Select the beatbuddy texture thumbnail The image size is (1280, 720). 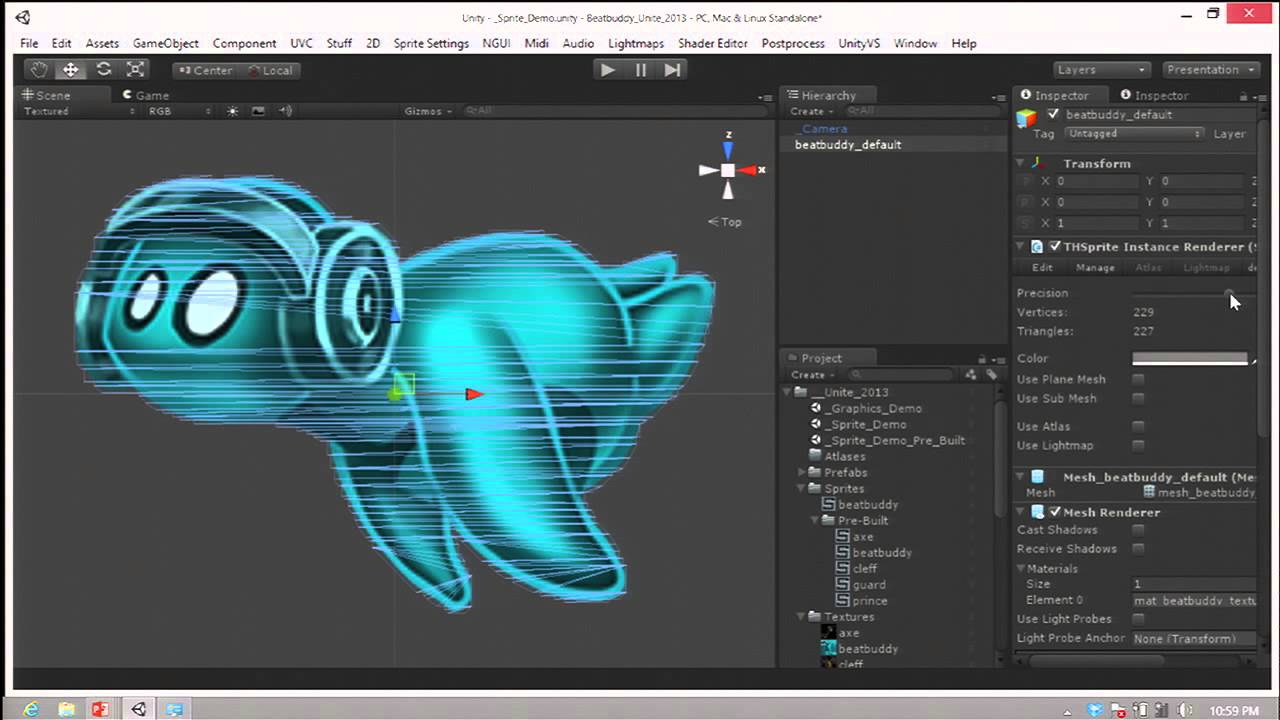pos(828,648)
